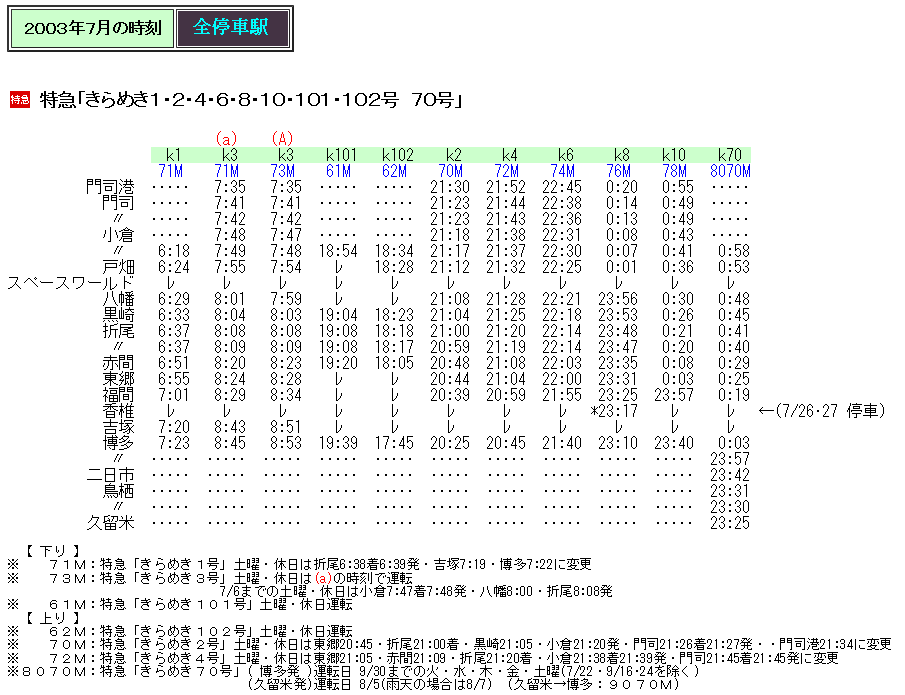Select the 黒崎 station row label
Image resolution: width=905 pixels, height=695 pixels.
(118, 315)
